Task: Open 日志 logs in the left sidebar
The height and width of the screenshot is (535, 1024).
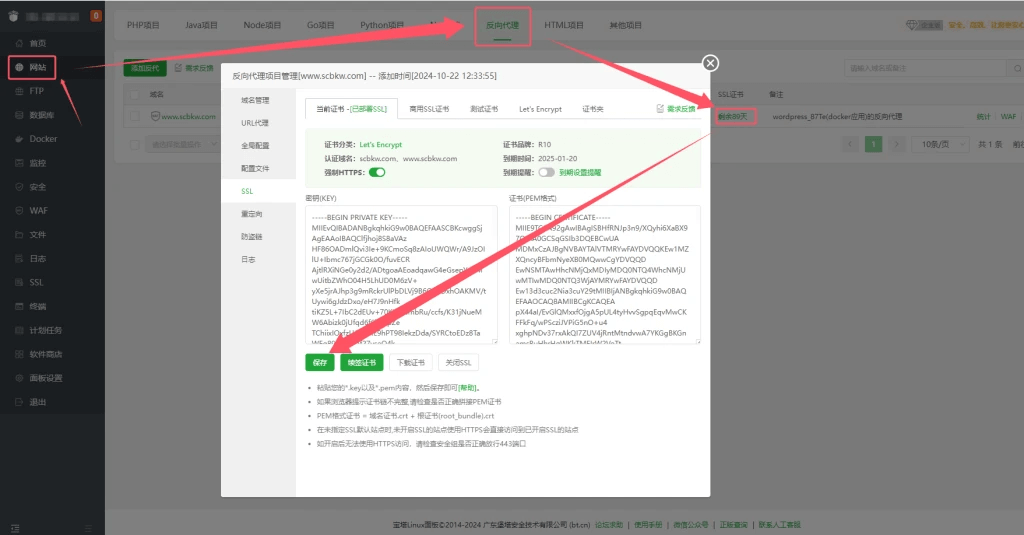Action: (38, 259)
